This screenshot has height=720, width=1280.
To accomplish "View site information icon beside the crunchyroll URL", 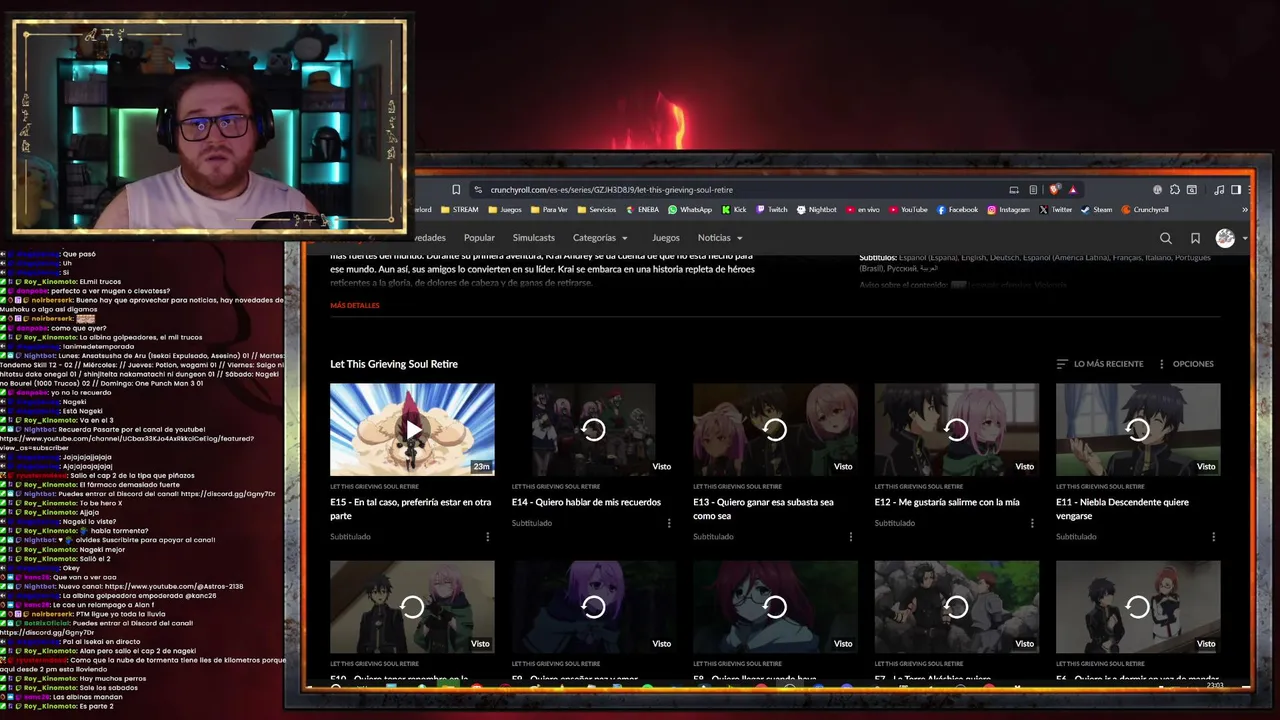I will coord(478,190).
